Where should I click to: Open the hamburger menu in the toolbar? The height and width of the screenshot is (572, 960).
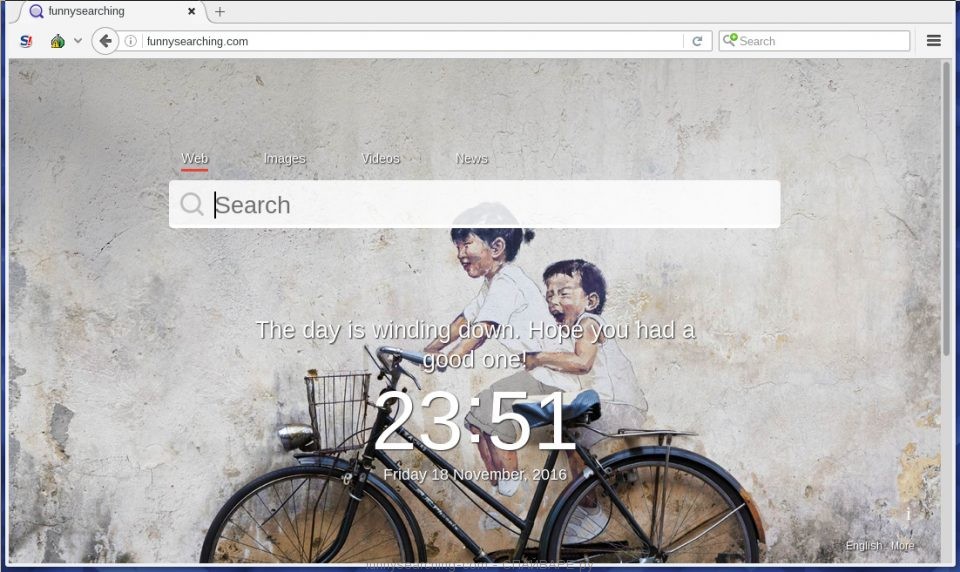(x=933, y=41)
